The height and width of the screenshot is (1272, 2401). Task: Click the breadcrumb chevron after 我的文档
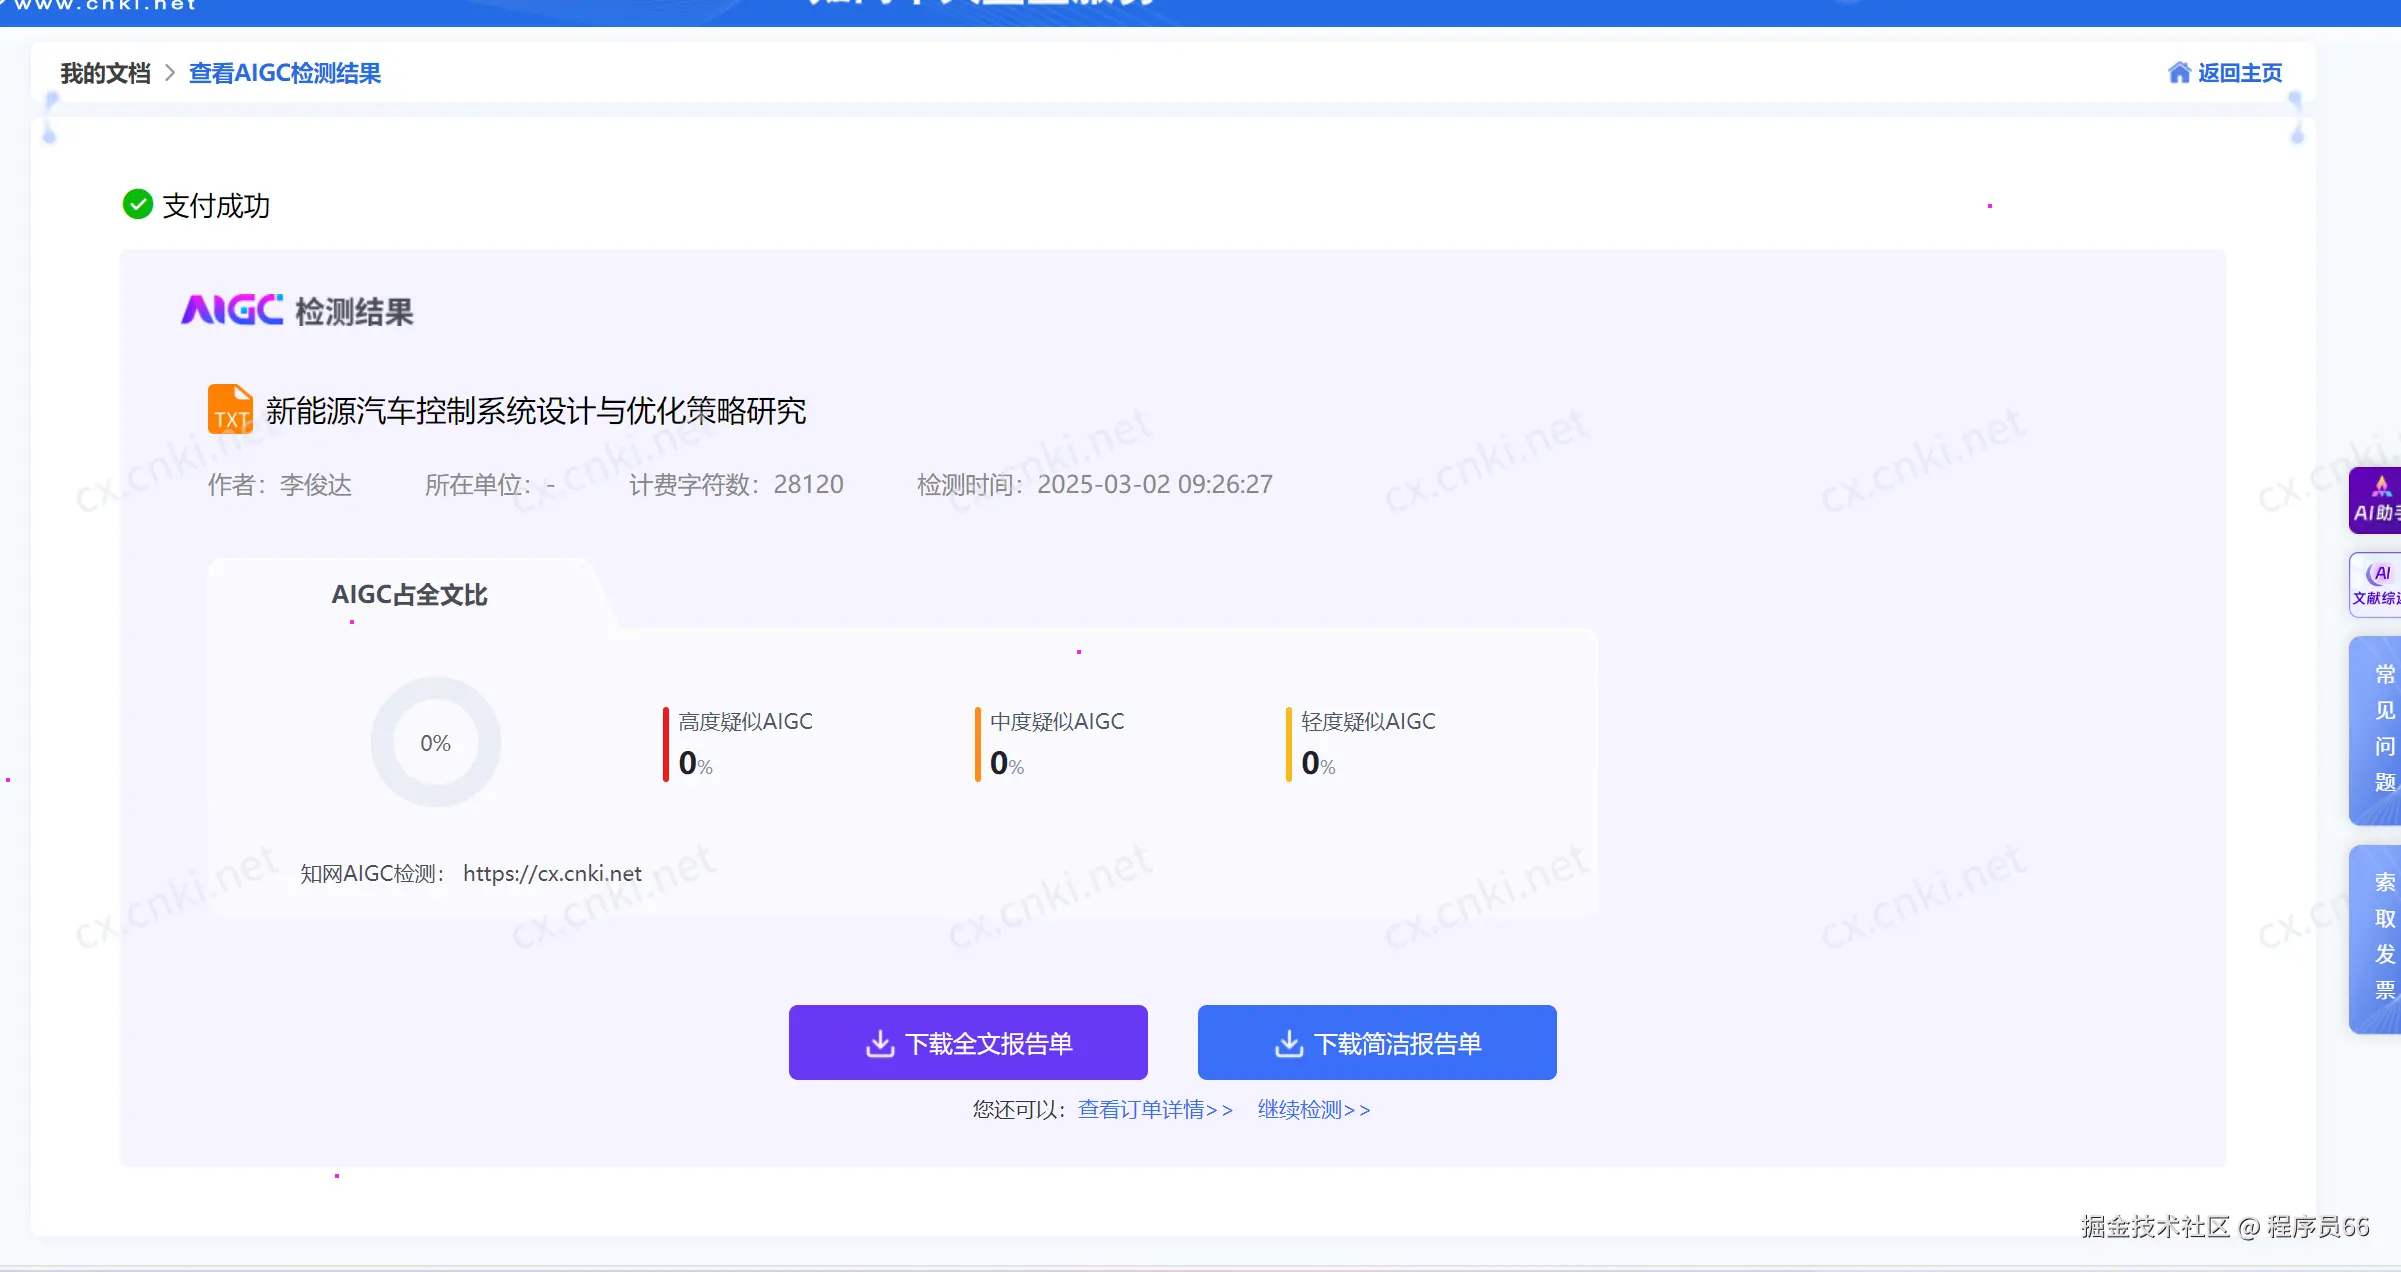pyautogui.click(x=170, y=73)
